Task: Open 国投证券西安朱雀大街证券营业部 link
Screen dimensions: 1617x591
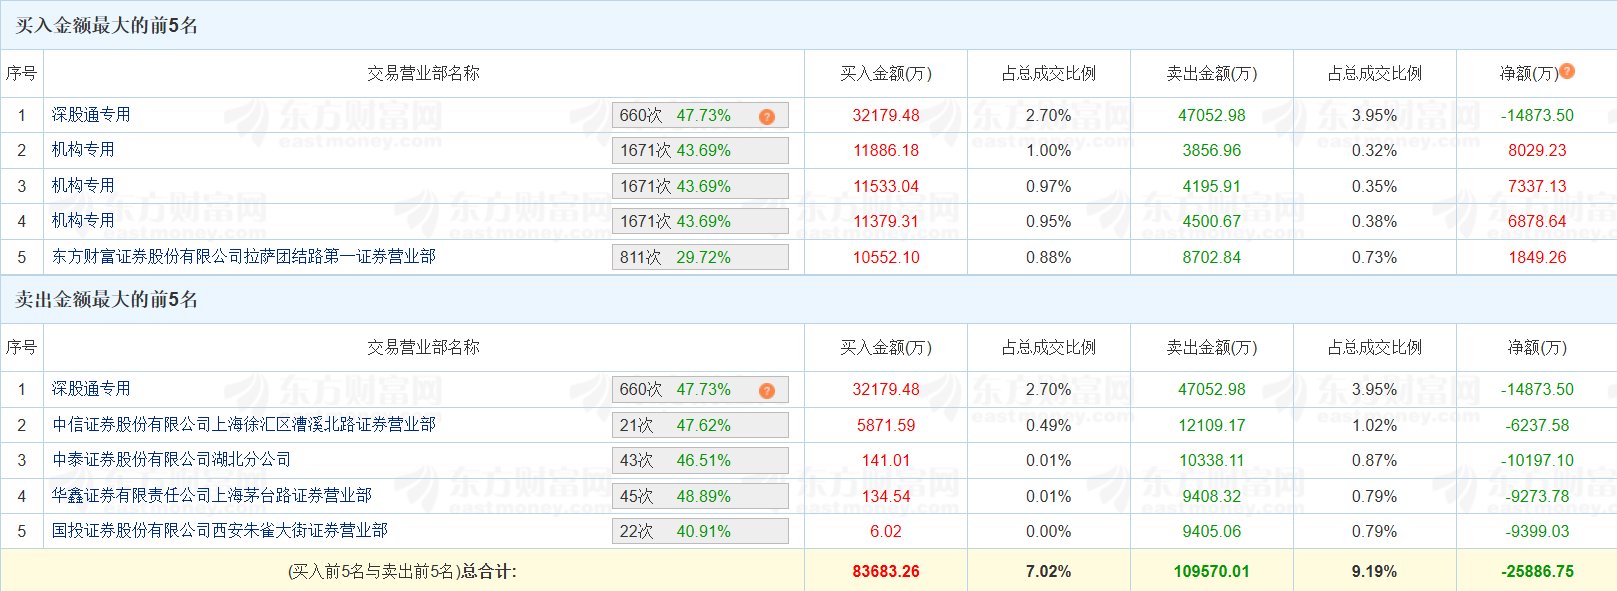Action: click(x=219, y=531)
